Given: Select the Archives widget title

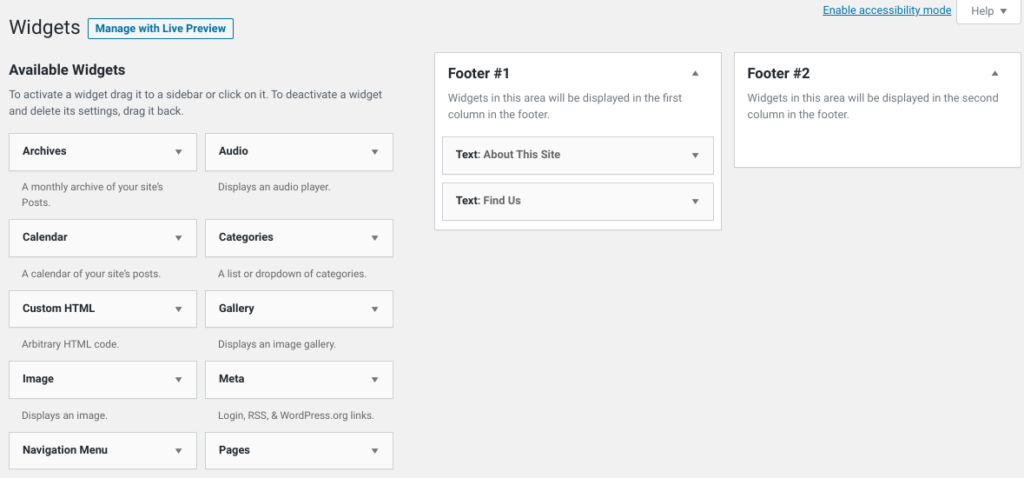Looking at the screenshot, I should point(44,151).
